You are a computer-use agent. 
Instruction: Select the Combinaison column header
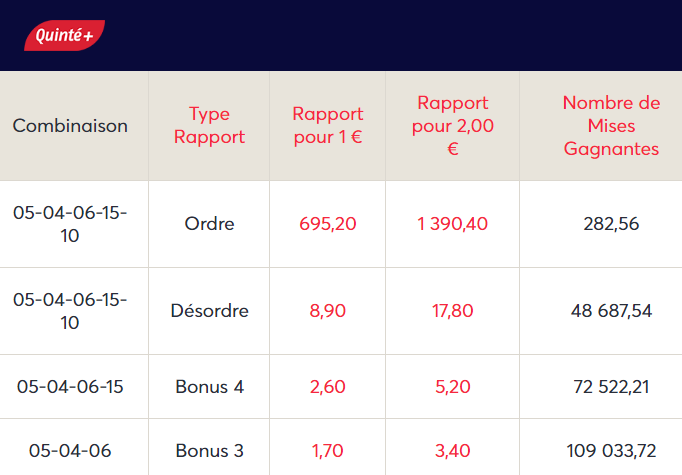click(x=70, y=126)
